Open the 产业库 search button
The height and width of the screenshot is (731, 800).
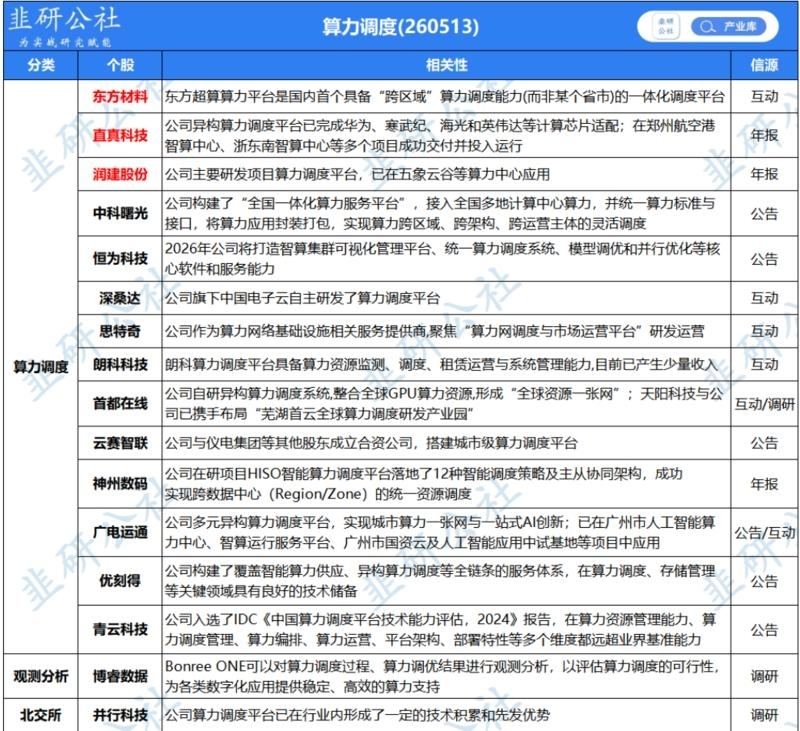(x=729, y=27)
